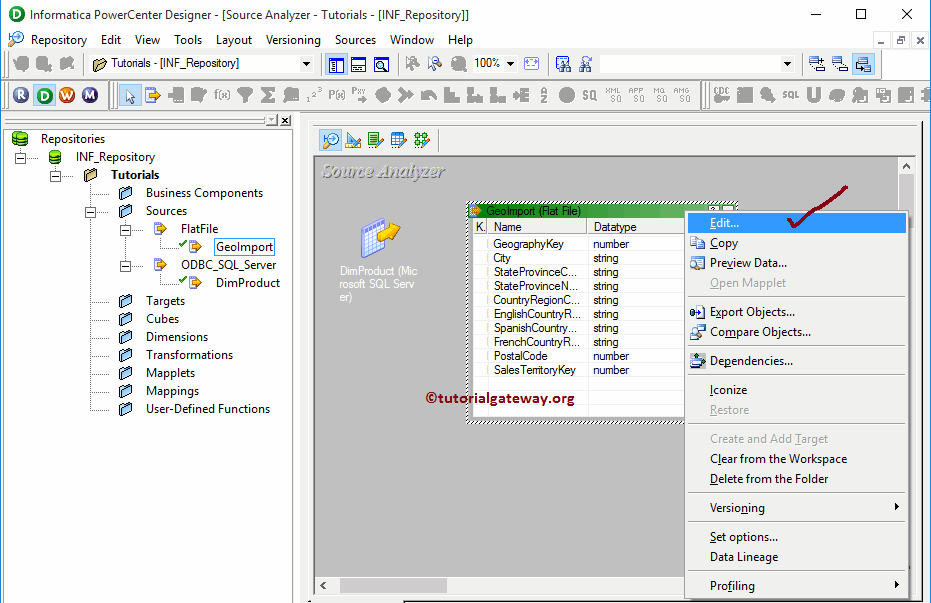
Task: Click the SQL transformation toolbar icon
Action: [790, 95]
